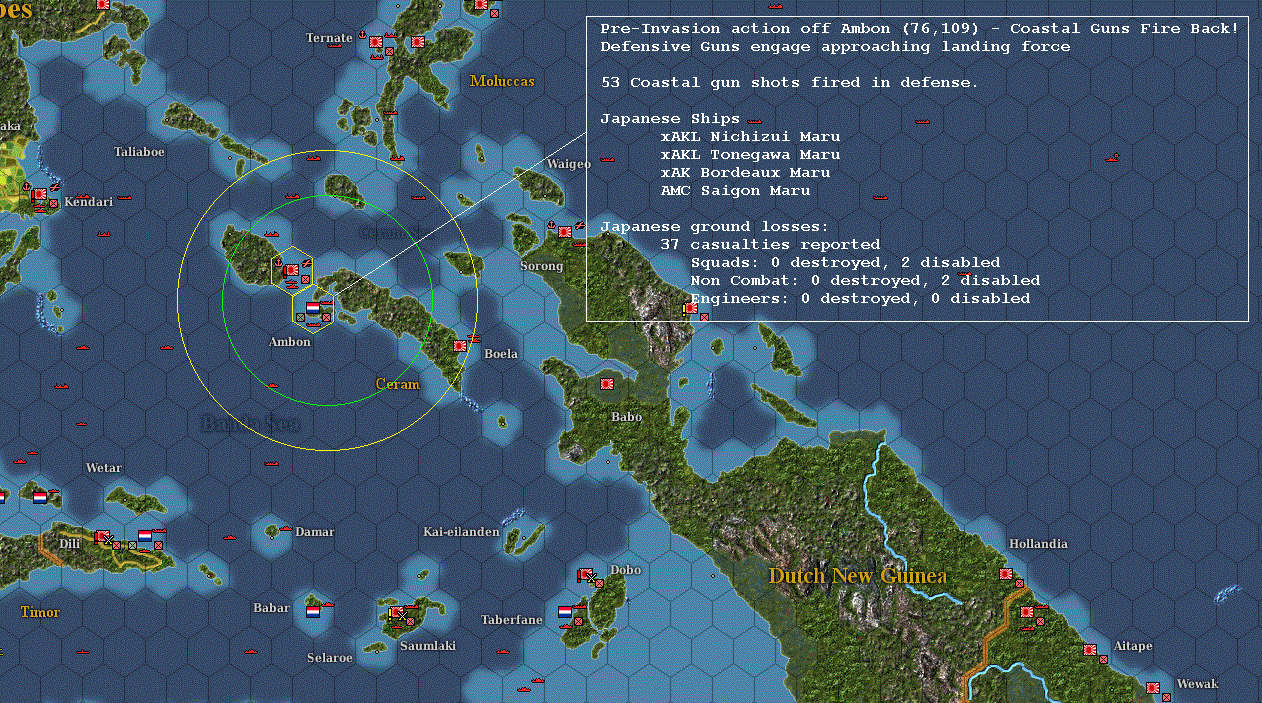Select the Japanese flag at Boela

(460, 345)
